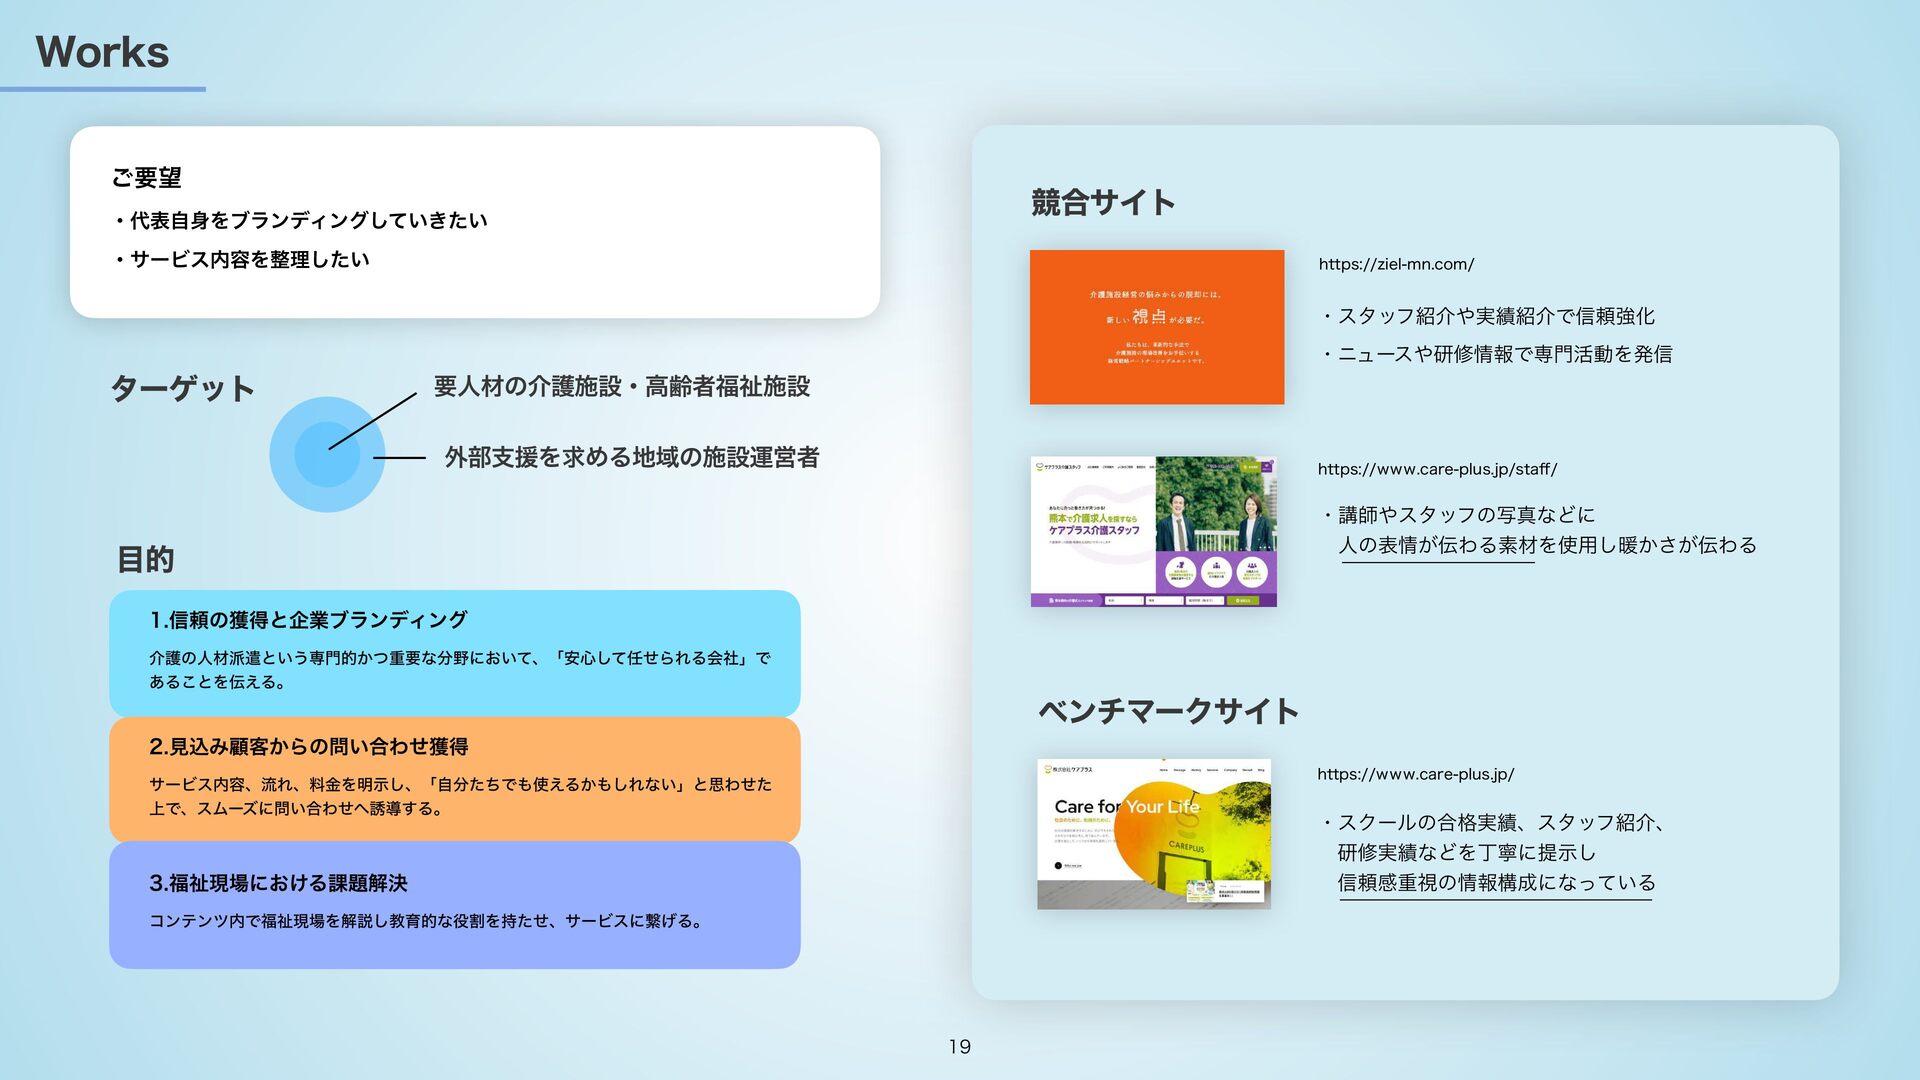The width and height of the screenshot is (1920, 1080).
Task: Select the purple 福祉現場における課題解決 box
Action: (454, 904)
